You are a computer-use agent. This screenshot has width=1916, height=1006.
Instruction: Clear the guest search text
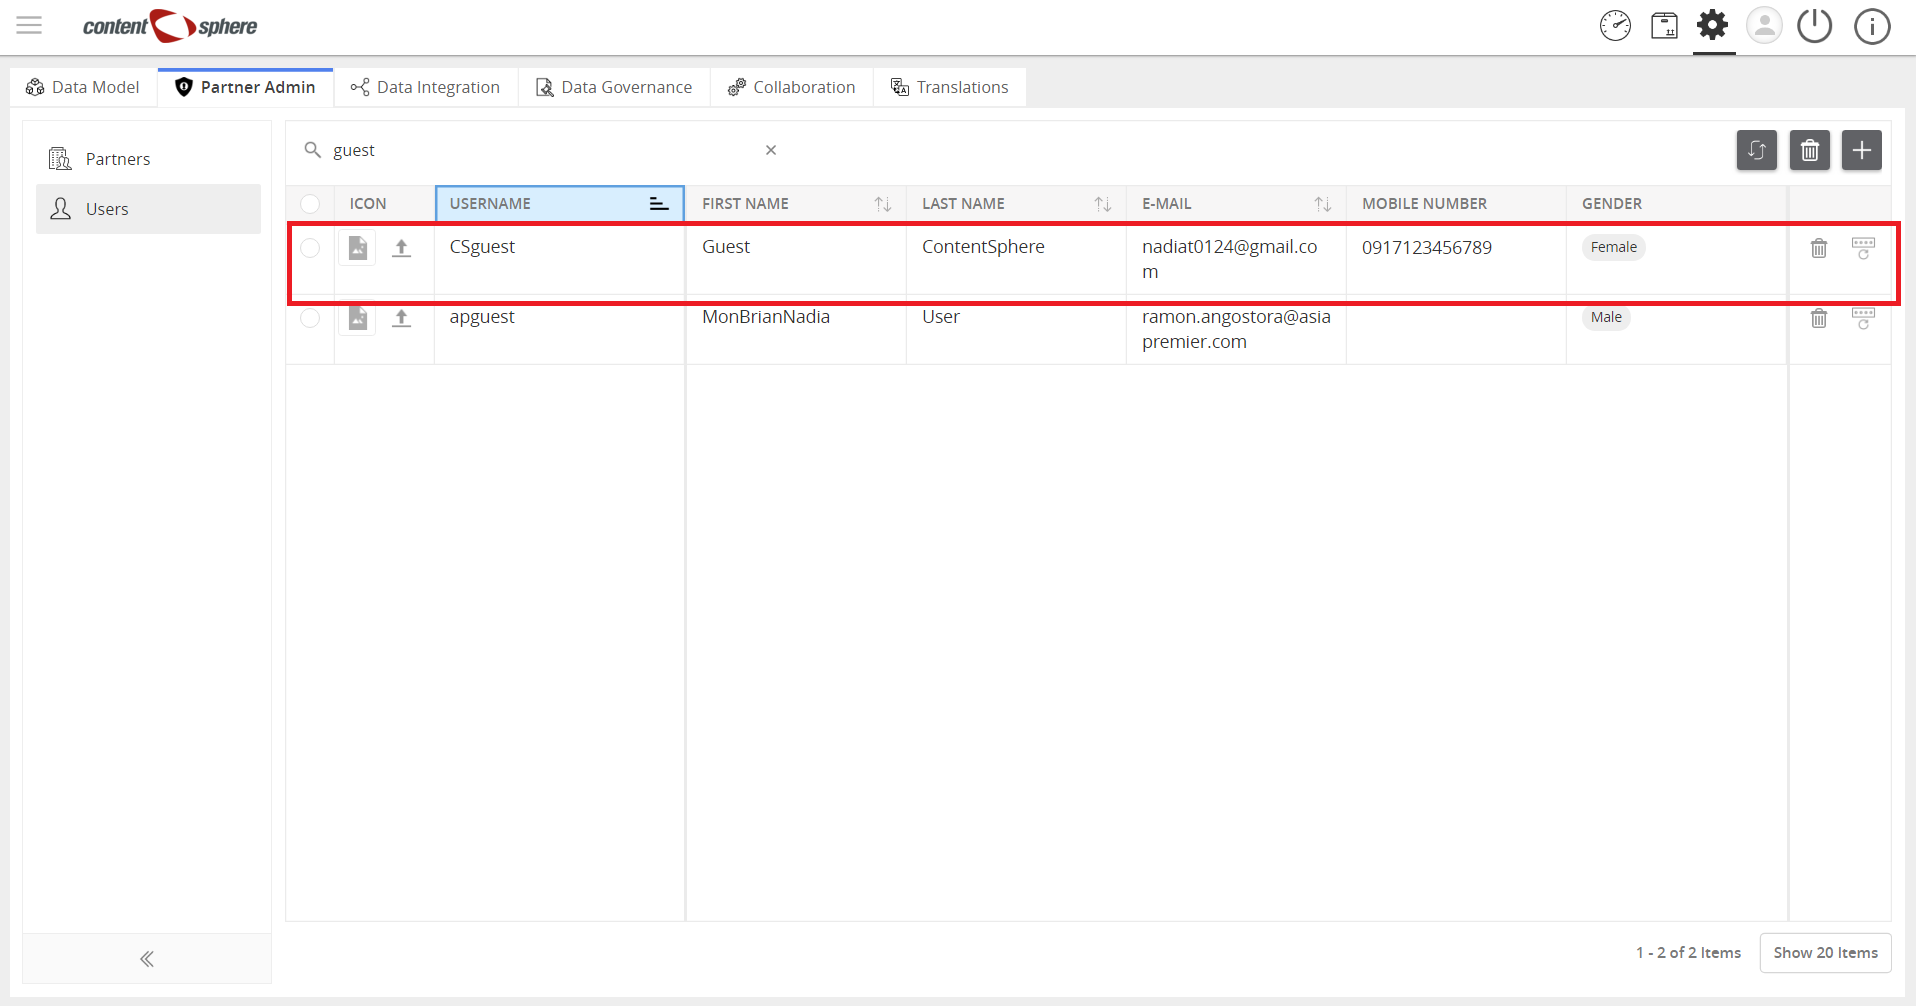771,150
